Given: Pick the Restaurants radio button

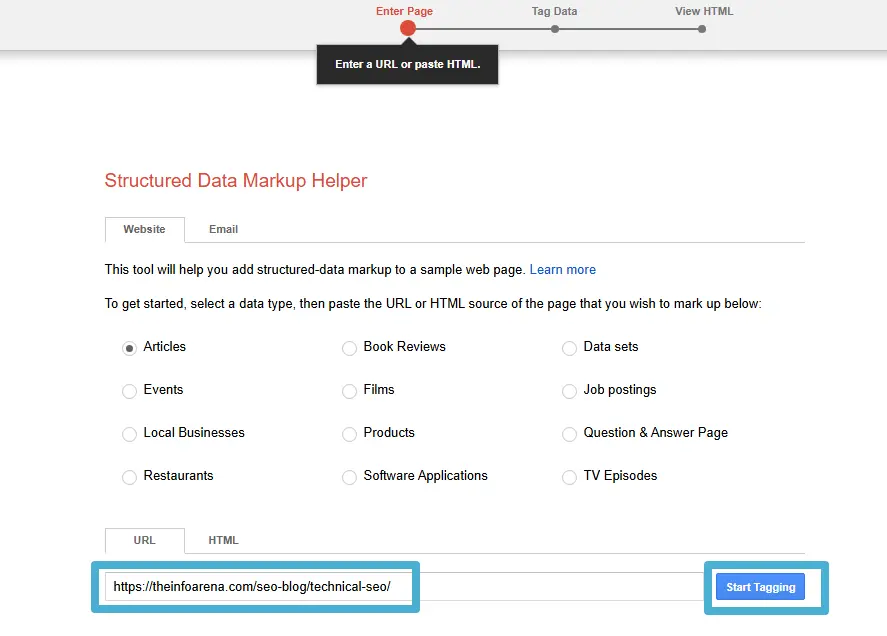Looking at the screenshot, I should tap(129, 477).
